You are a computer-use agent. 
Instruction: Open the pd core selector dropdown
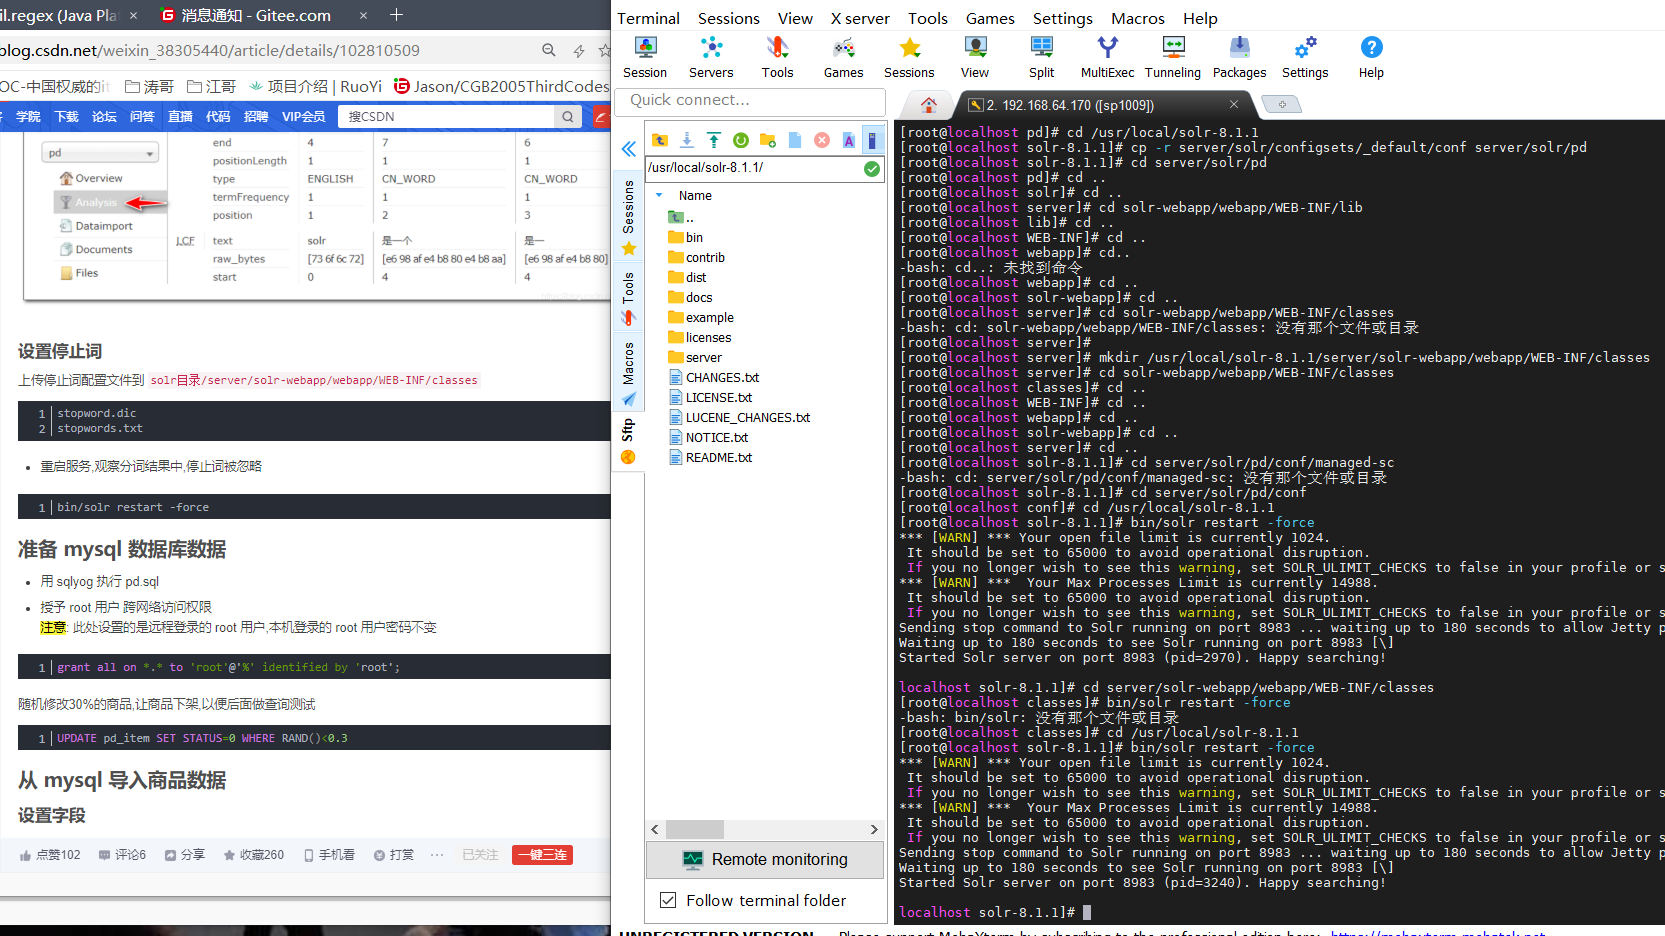point(101,153)
